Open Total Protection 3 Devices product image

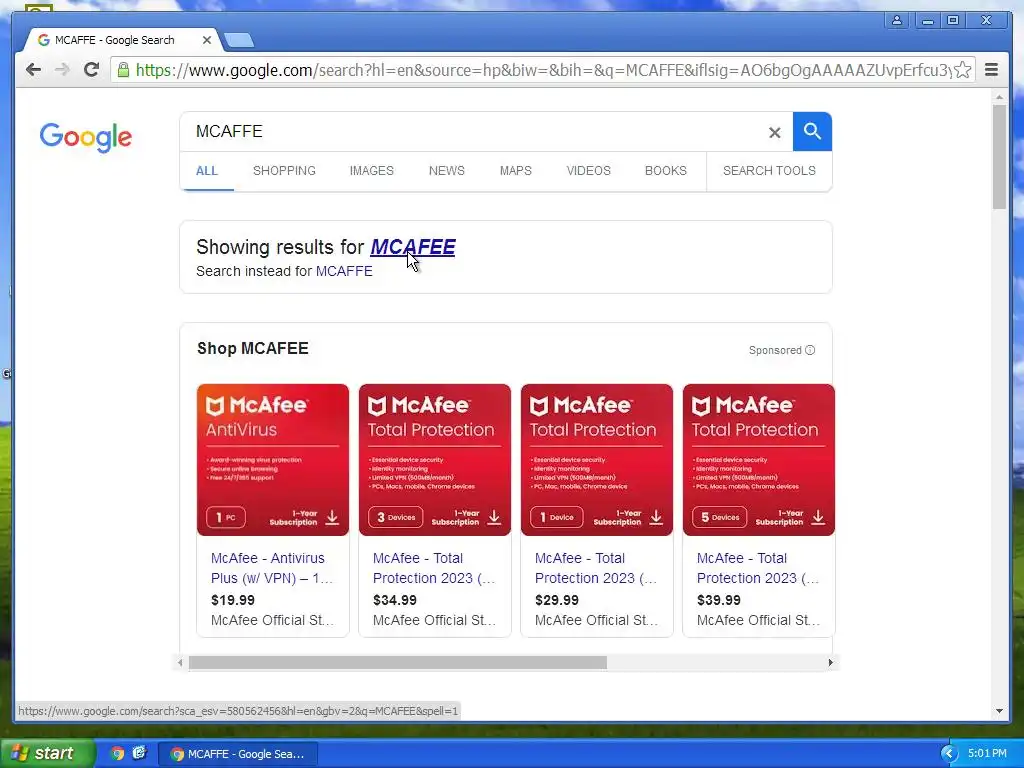(x=435, y=460)
